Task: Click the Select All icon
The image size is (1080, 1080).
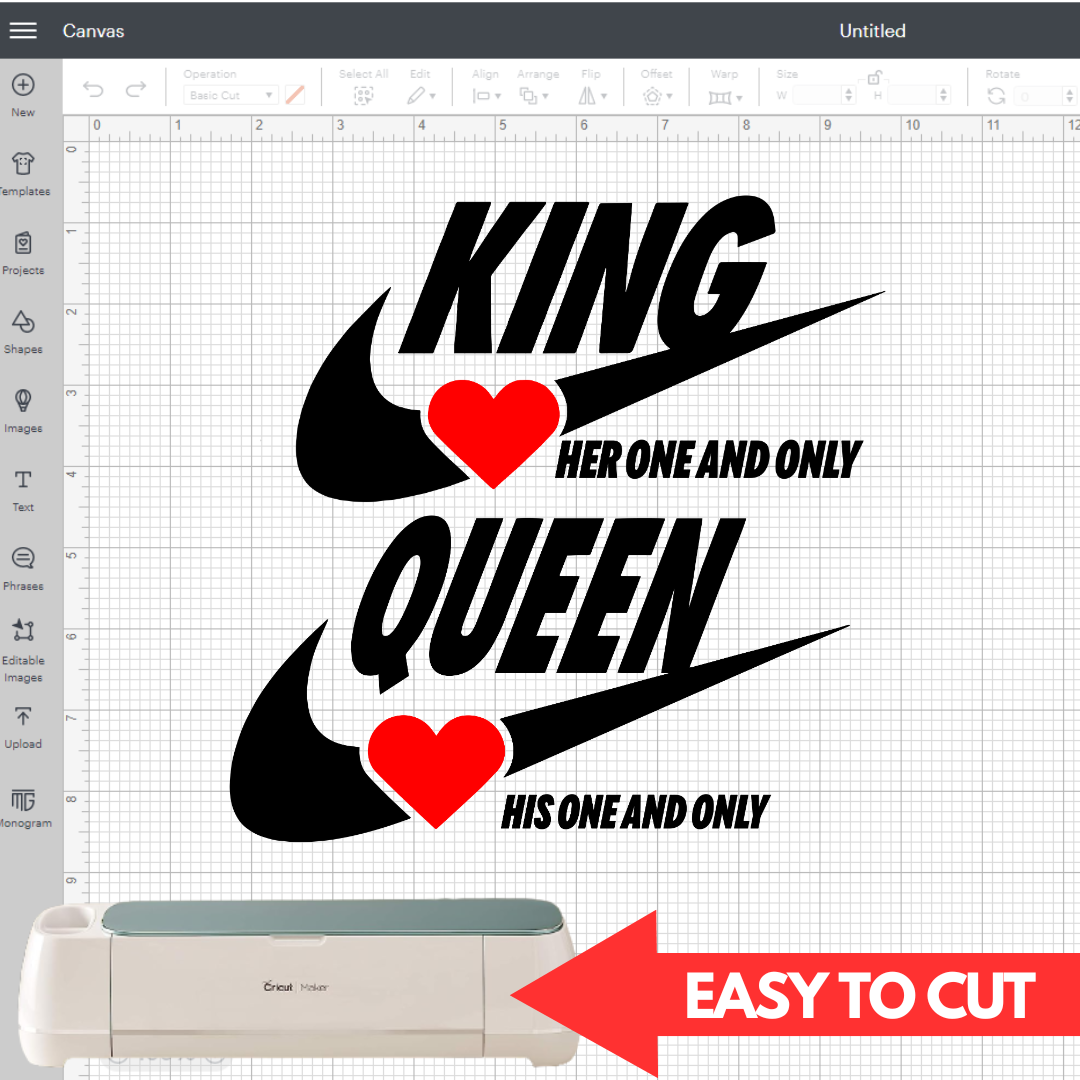Action: pyautogui.click(x=363, y=96)
